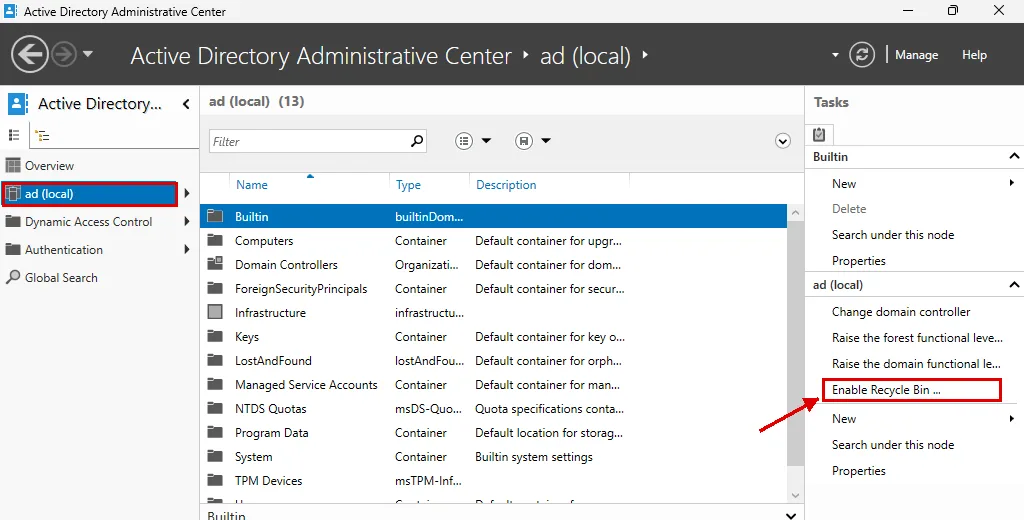Image resolution: width=1024 pixels, height=520 pixels.
Task: Collapse the Builtin tasks section
Action: coord(1014,156)
